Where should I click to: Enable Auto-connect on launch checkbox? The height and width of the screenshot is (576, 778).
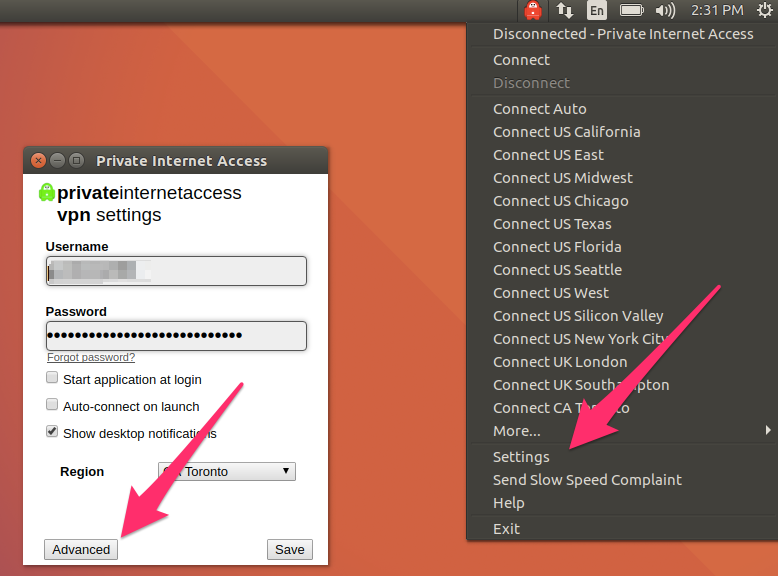tap(52, 404)
